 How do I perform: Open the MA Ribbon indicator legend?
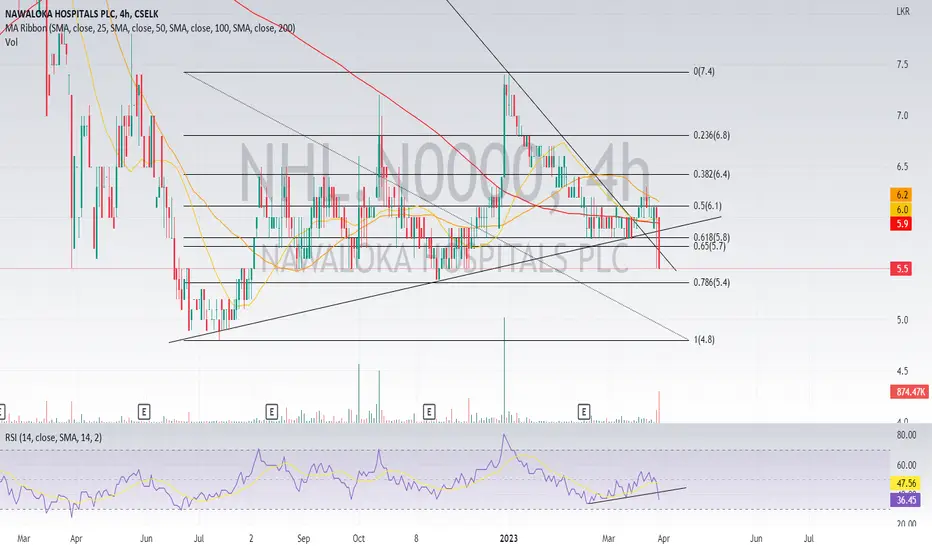(150, 28)
